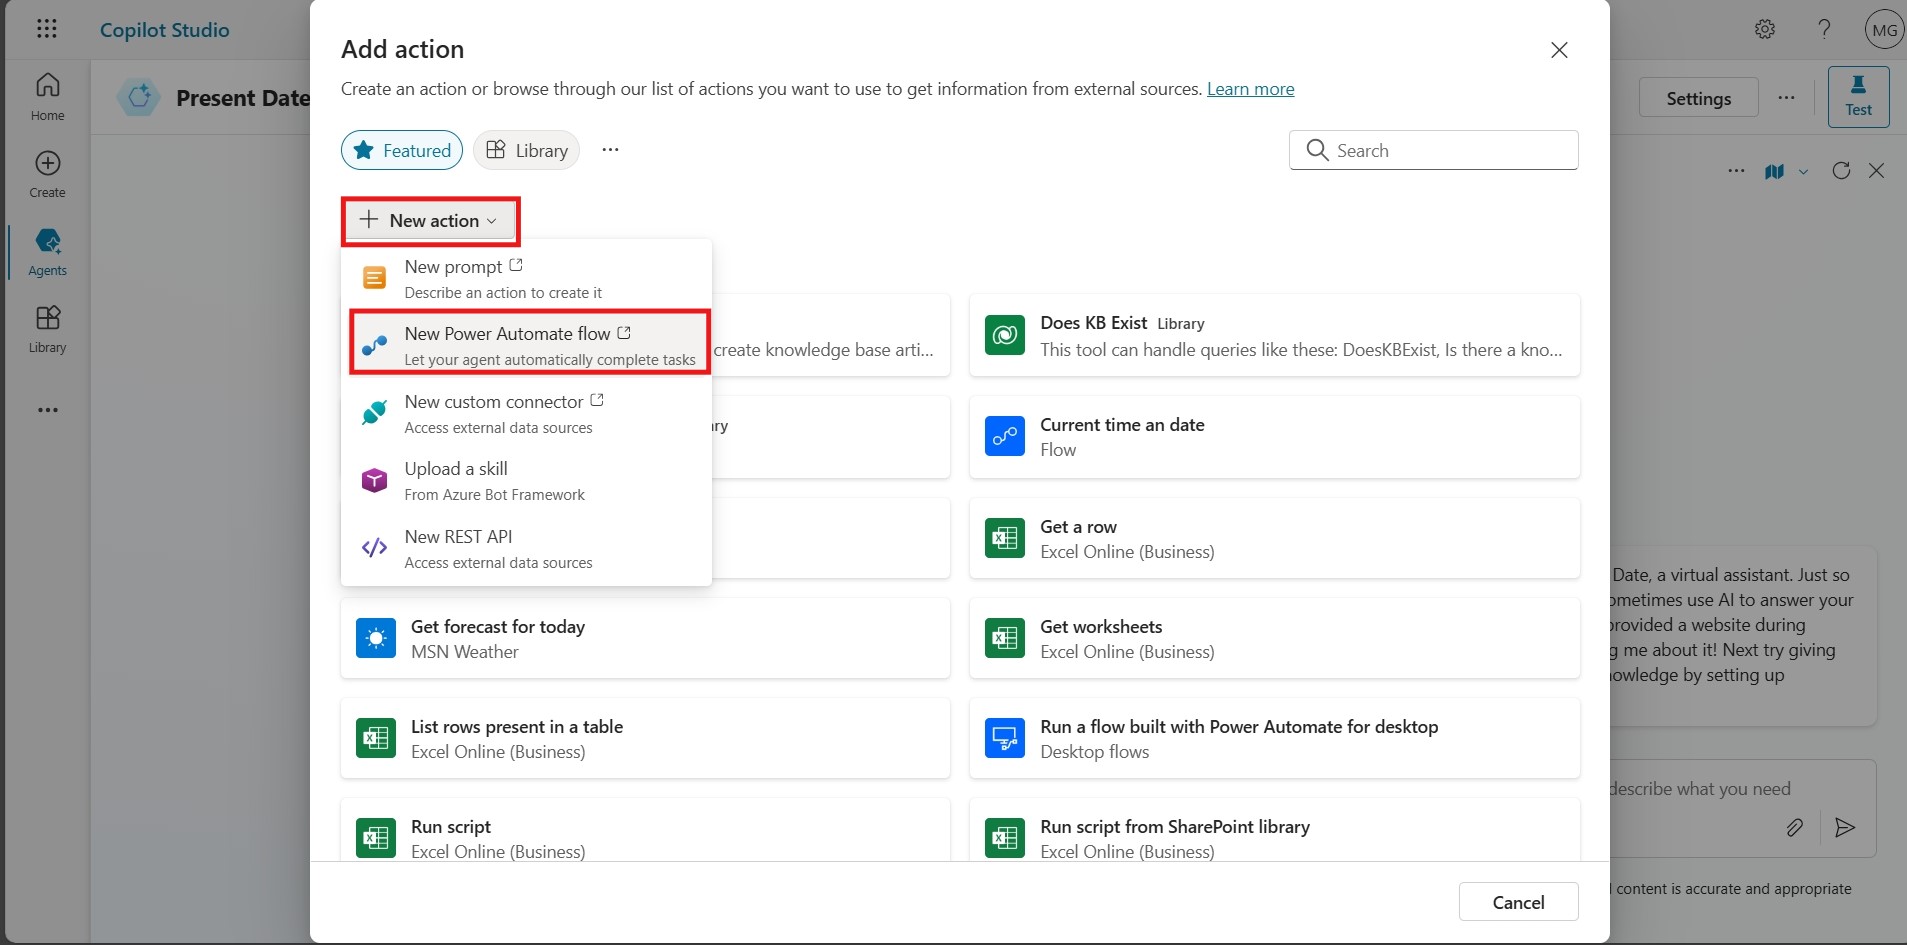Viewport: 1907px width, 945px height.
Task: Open the Learn more link
Action: pos(1250,89)
